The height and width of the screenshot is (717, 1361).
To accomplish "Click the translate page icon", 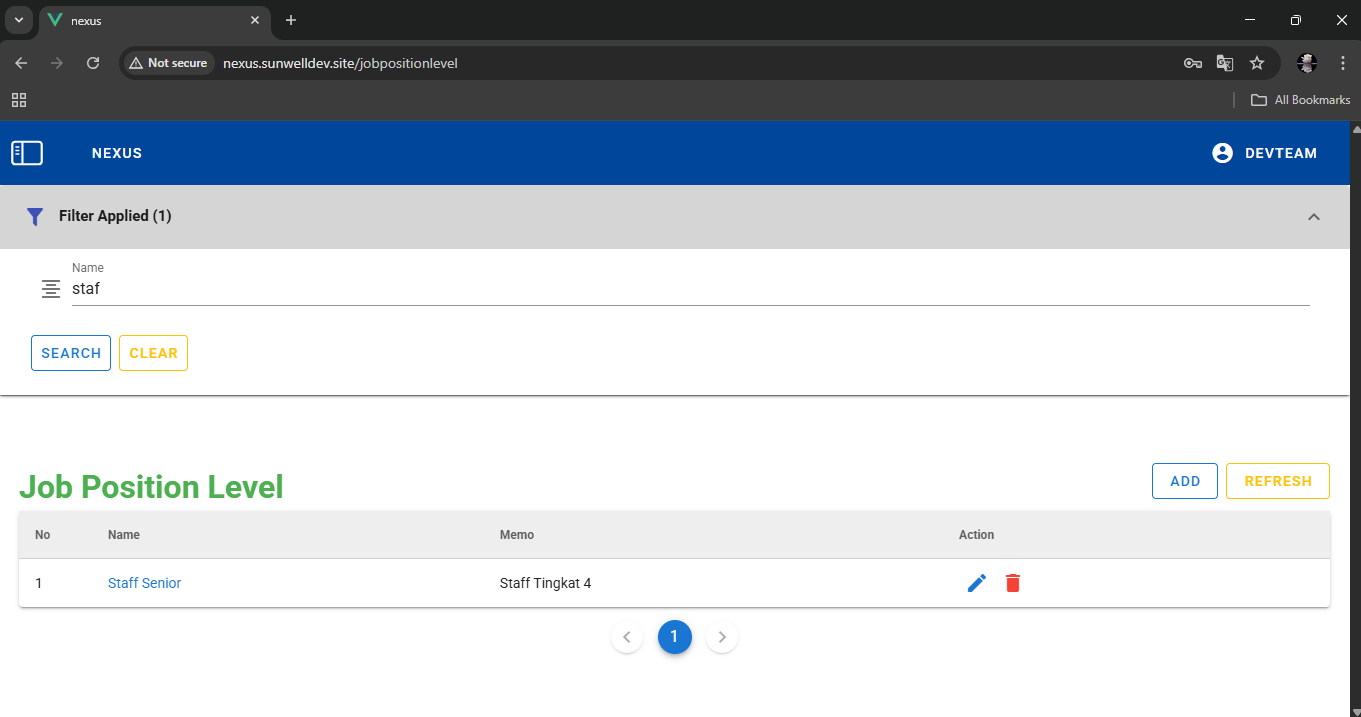I will pos(1224,63).
